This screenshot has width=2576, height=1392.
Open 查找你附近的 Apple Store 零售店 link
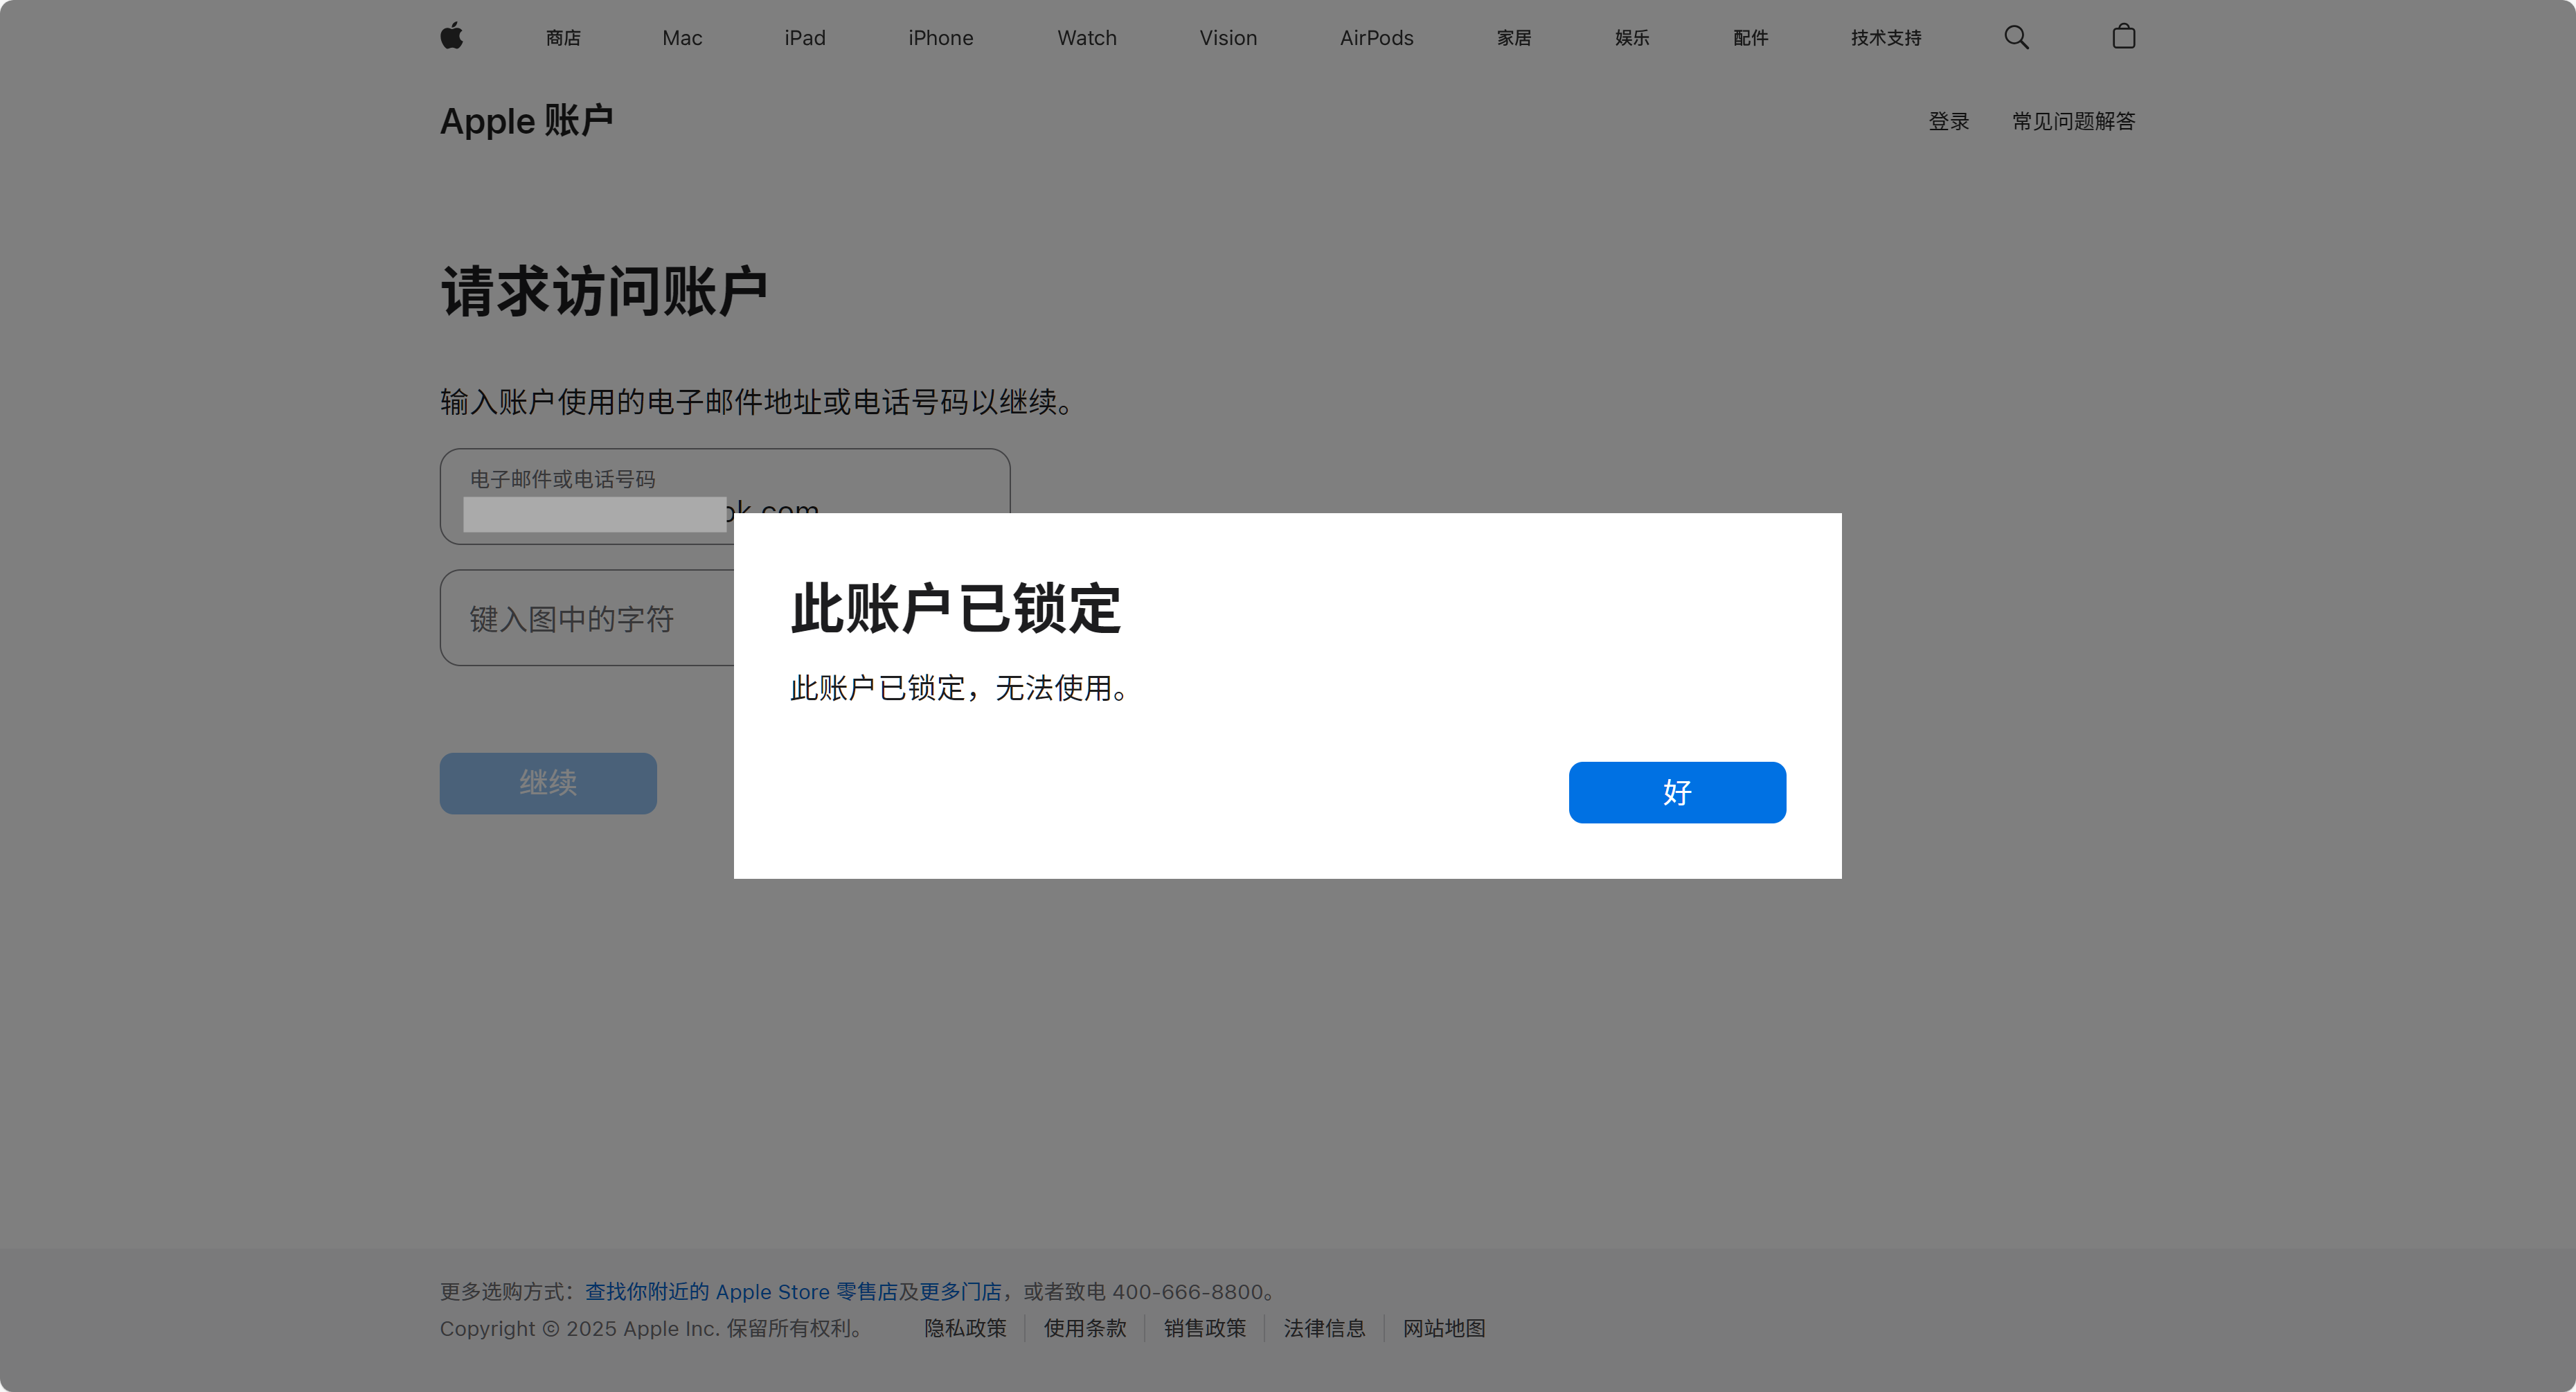tap(740, 1291)
